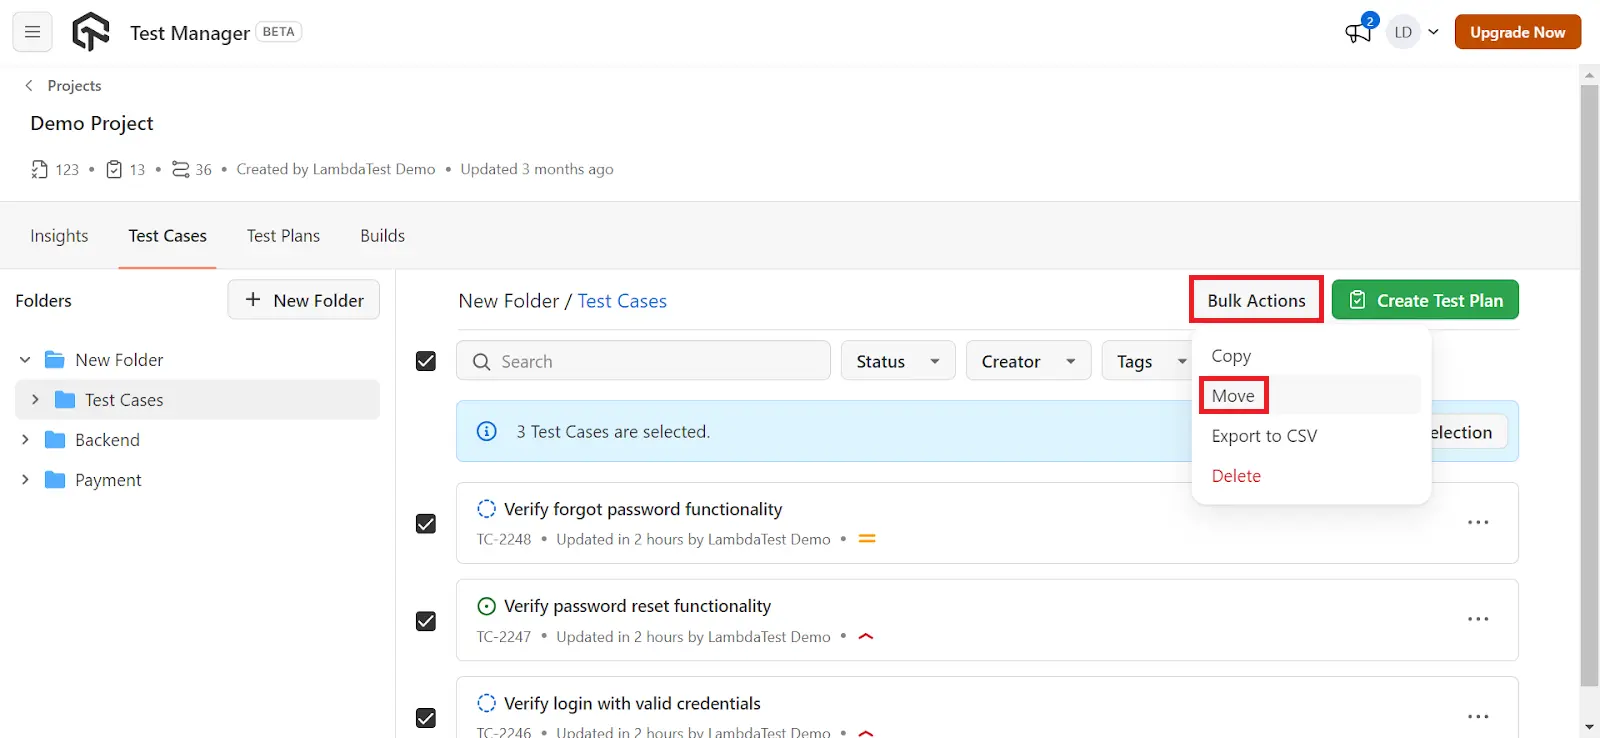This screenshot has height=738, width=1600.
Task: Open more options for TC-2247
Action: pos(1478,619)
